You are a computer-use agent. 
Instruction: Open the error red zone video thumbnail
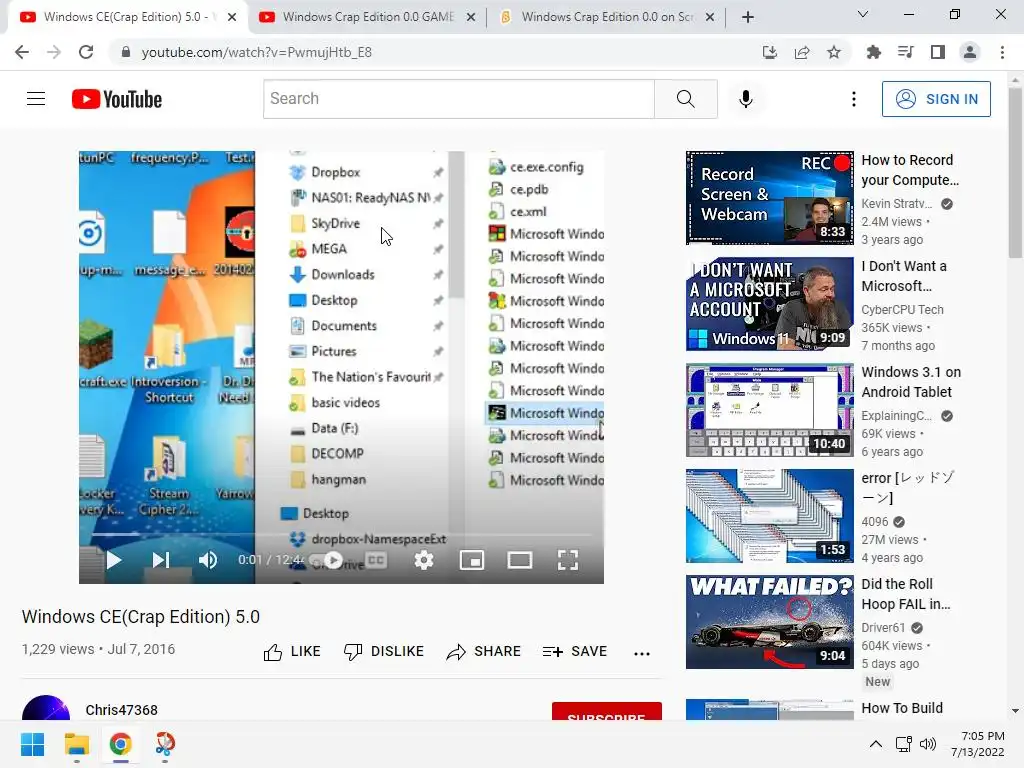(769, 515)
